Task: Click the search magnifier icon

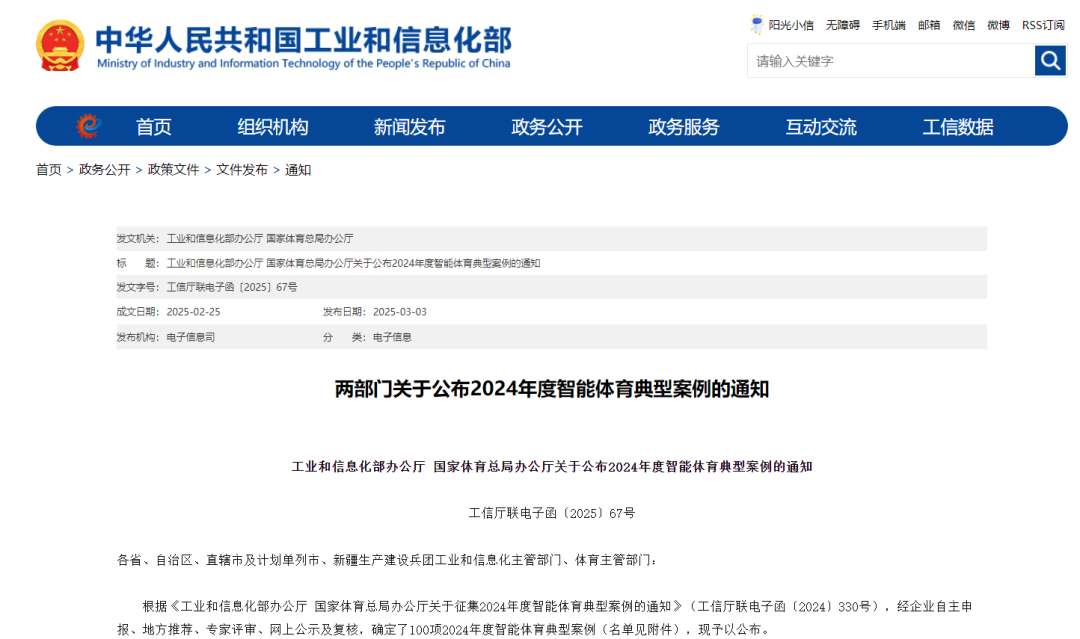Action: pos(1049,60)
